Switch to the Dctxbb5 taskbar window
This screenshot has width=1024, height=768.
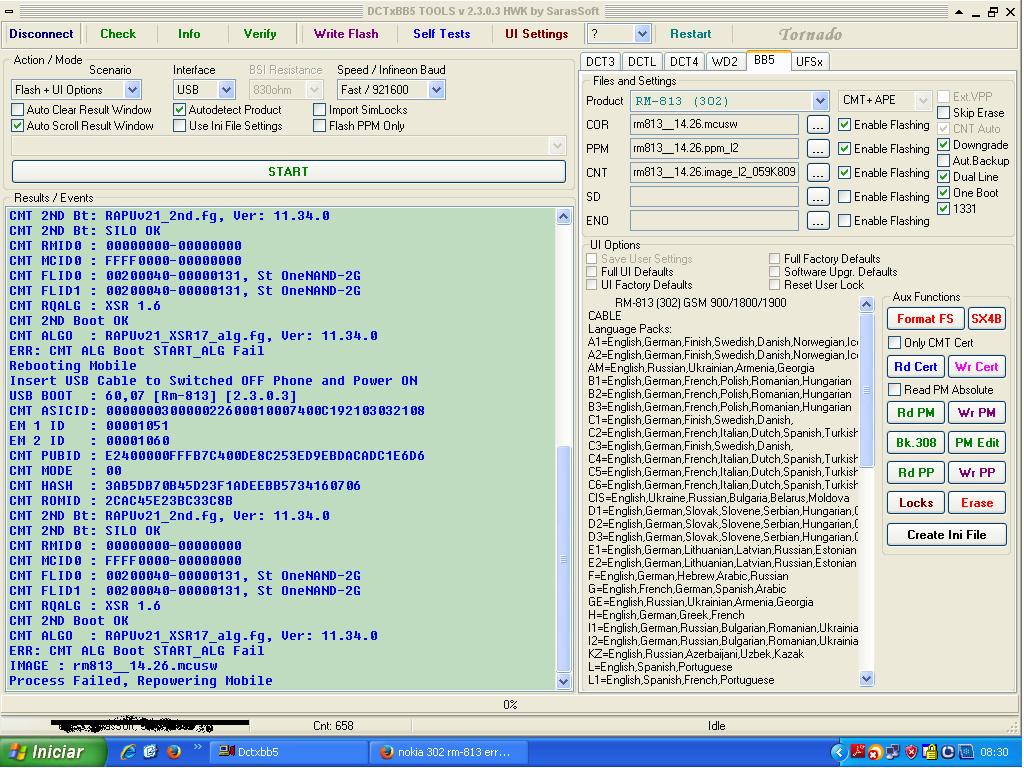(x=287, y=752)
